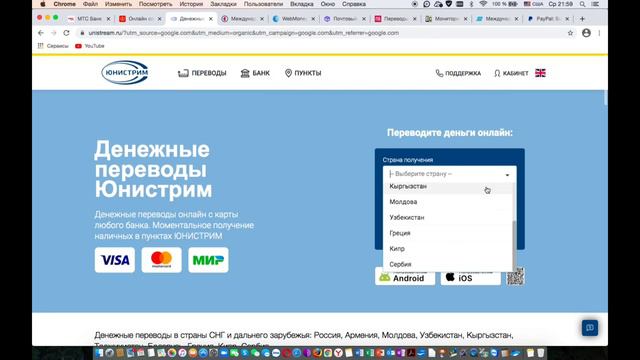The width and height of the screenshot is (640, 360).
Task: Go back with Chrome's back arrow
Action: [x=41, y=33]
